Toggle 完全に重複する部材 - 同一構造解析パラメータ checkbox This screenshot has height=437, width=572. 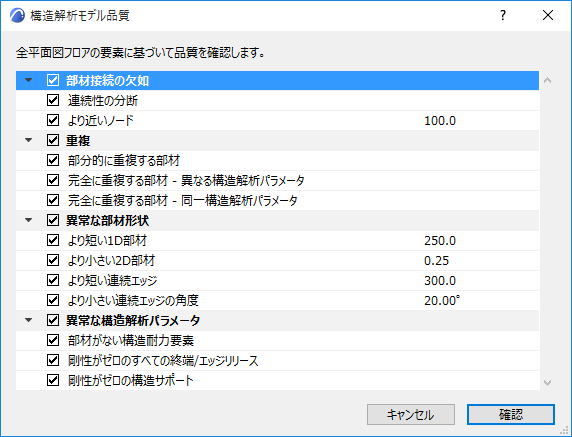point(53,200)
